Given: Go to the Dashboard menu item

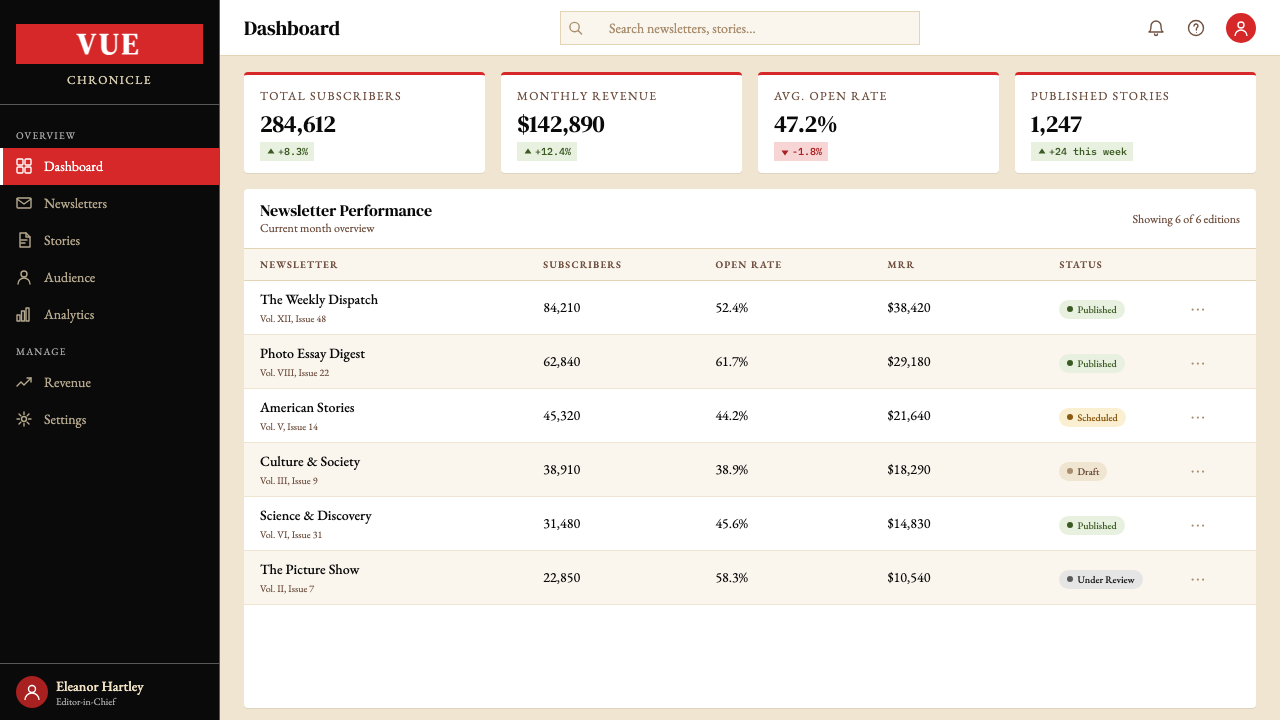Looking at the screenshot, I should pyautogui.click(x=110, y=166).
